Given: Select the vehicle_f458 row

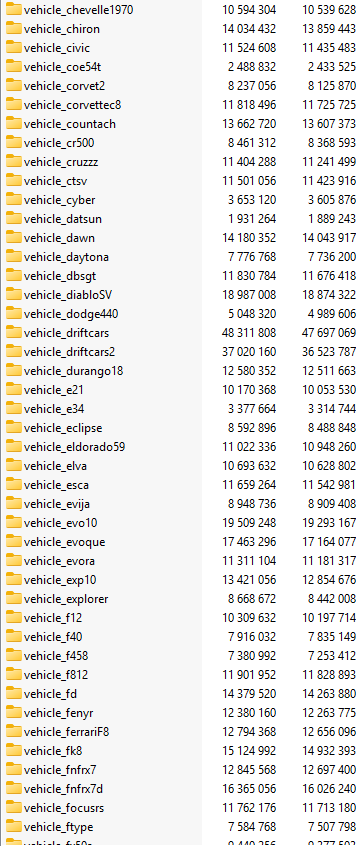Looking at the screenshot, I should click(x=181, y=656).
